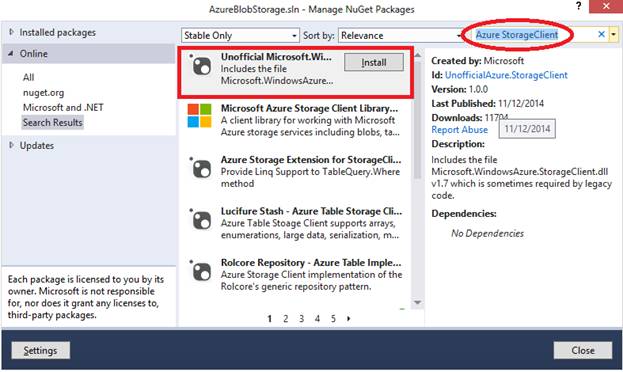Select the All source under Online
This screenshot has width=623, height=372.
click(29, 77)
